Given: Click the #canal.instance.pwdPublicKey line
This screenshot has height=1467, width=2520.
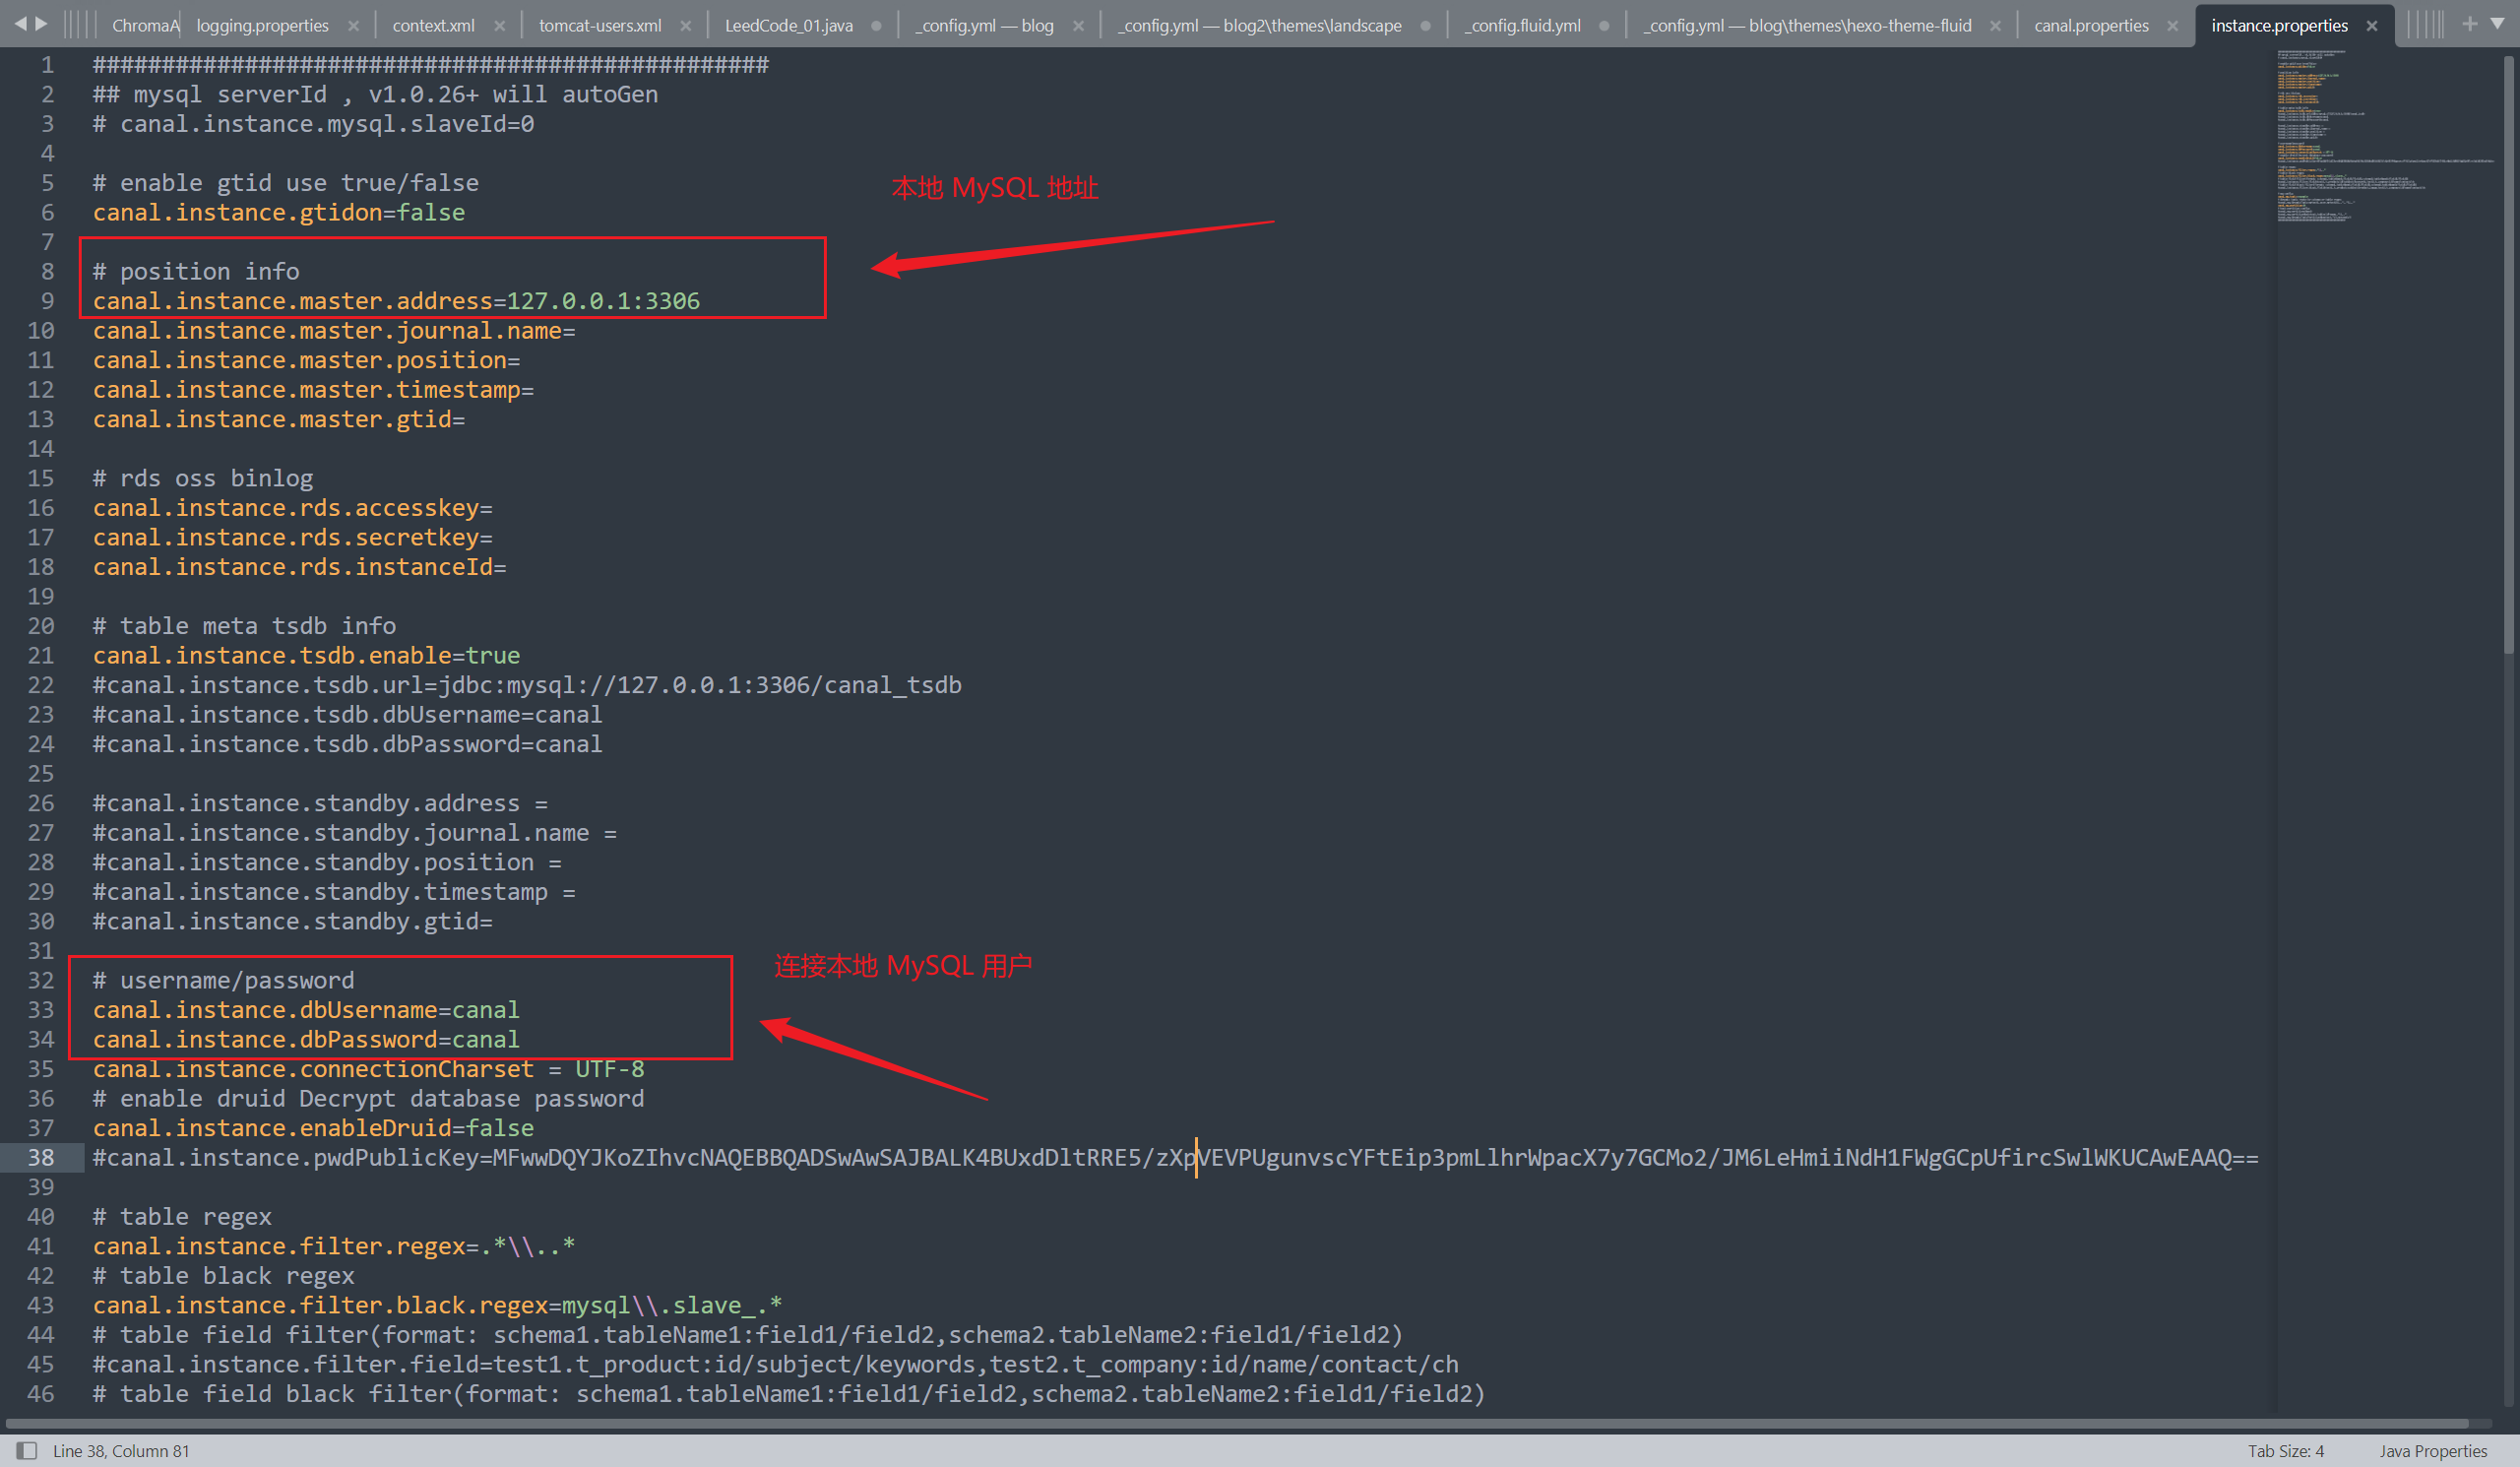Looking at the screenshot, I should point(1175,1157).
